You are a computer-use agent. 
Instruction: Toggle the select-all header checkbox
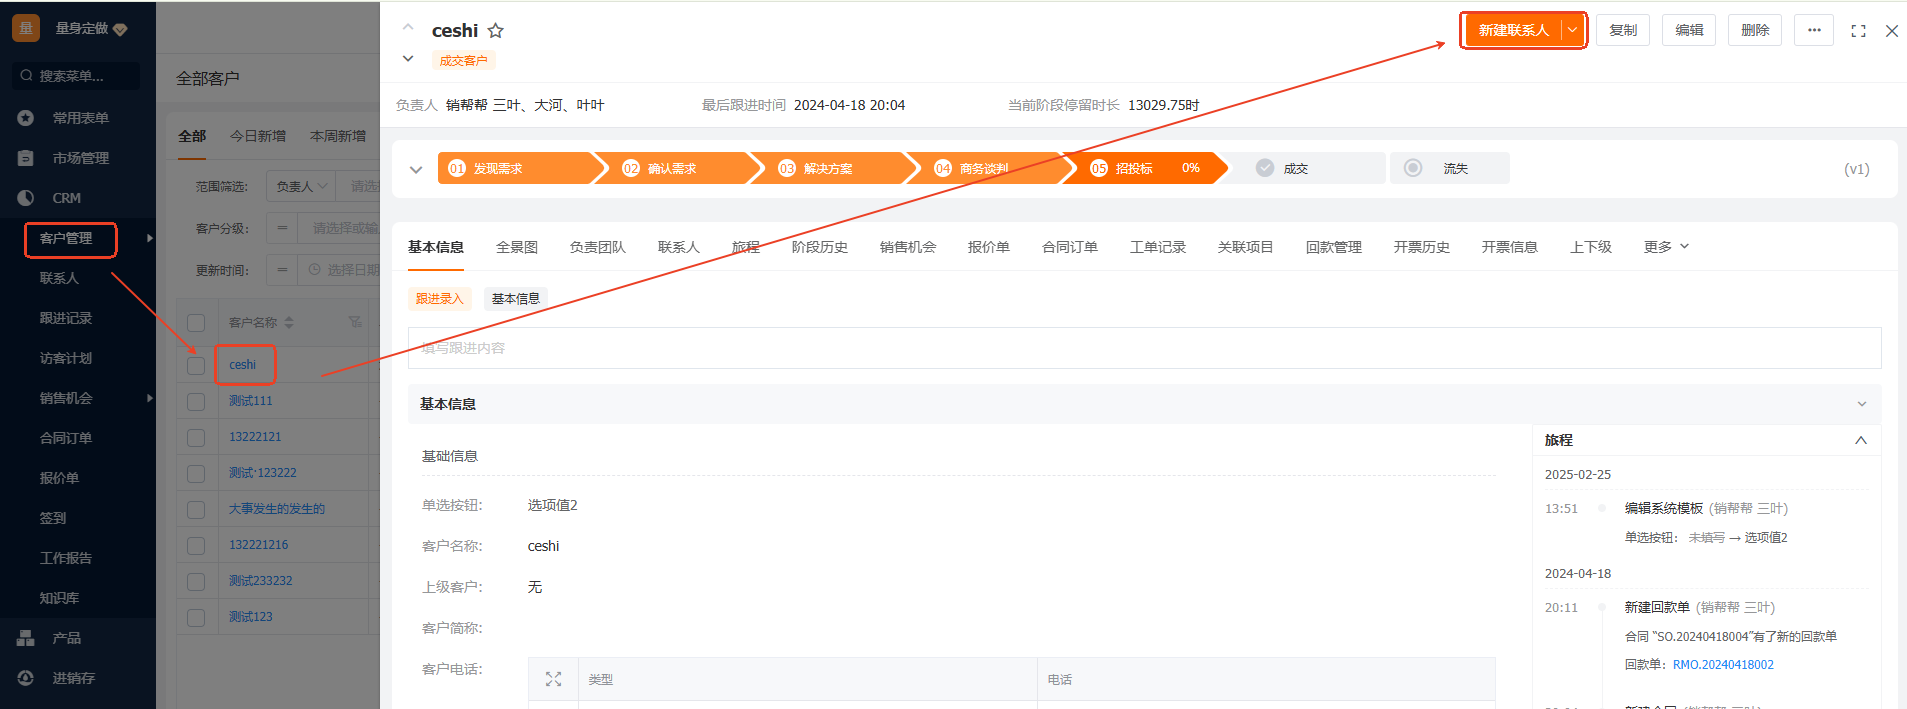196,323
